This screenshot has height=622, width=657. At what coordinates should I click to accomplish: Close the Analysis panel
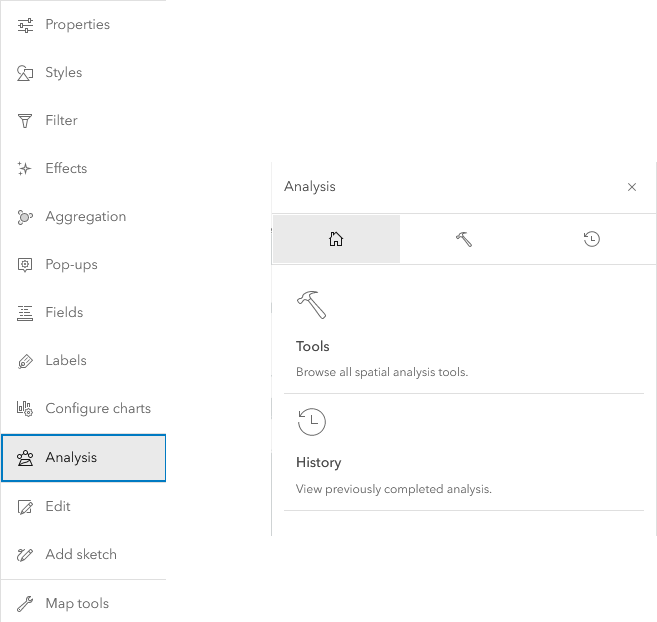(x=632, y=187)
